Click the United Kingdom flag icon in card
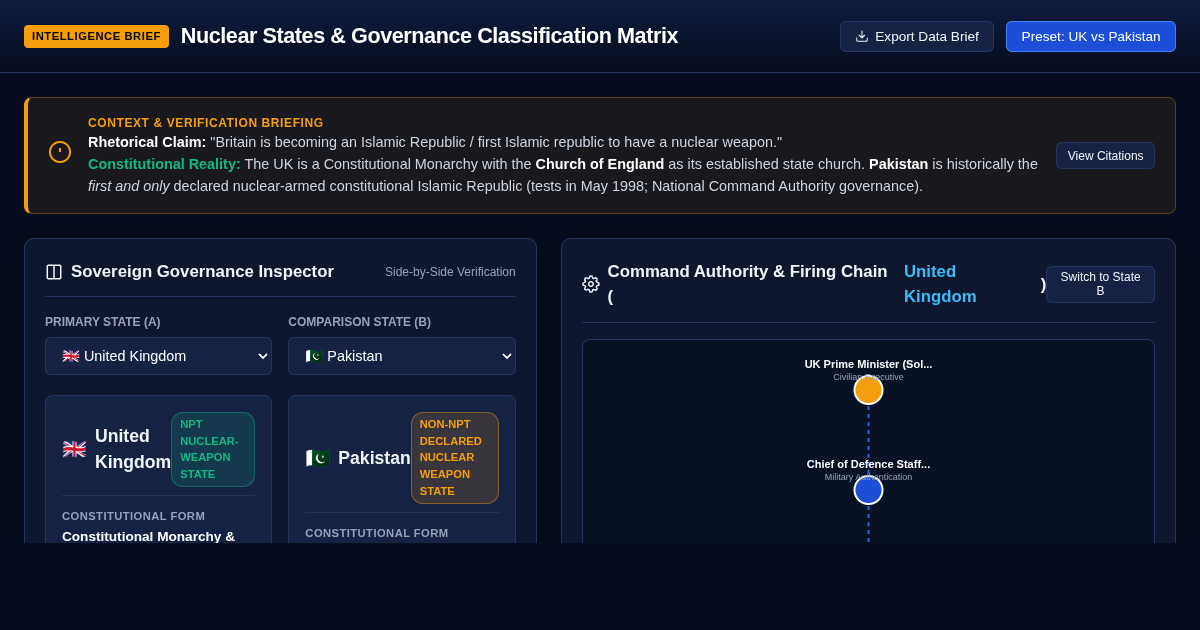 coord(74,449)
